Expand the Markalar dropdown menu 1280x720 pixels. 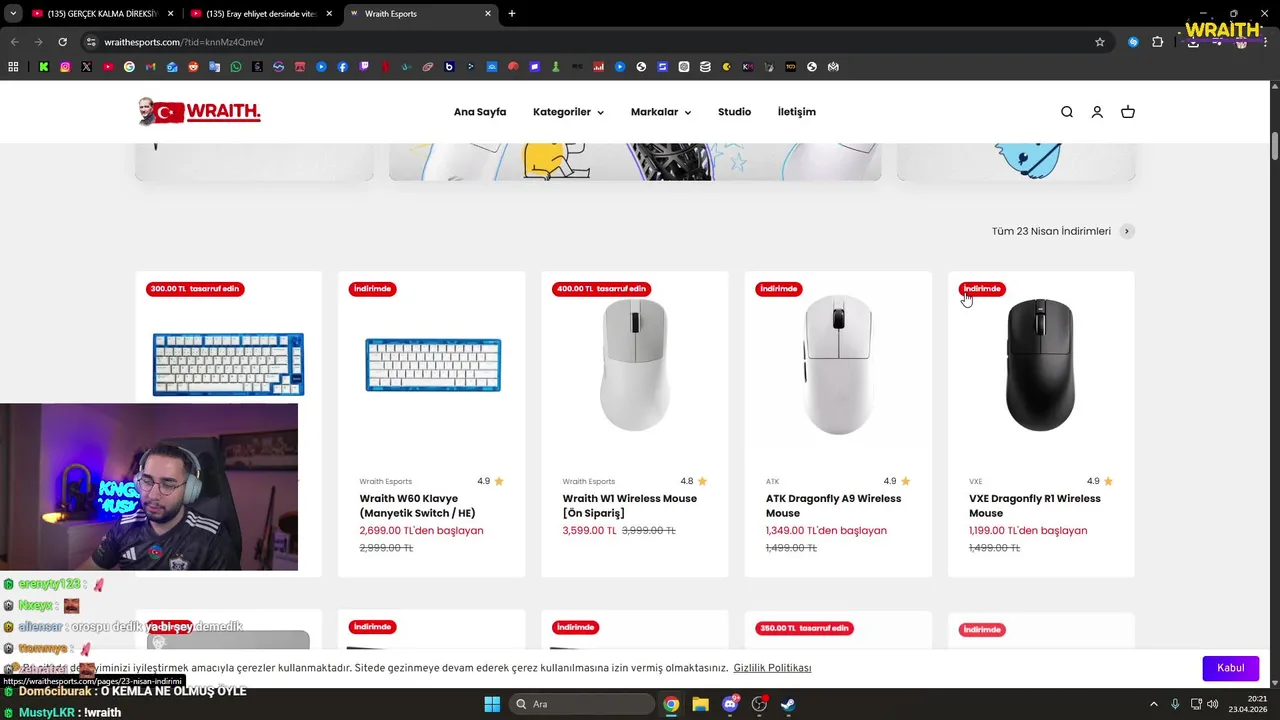[x=661, y=112]
